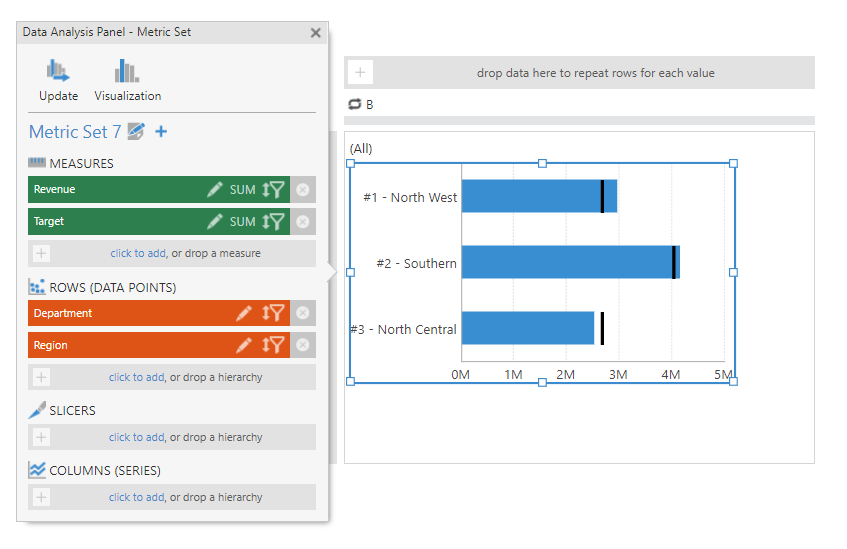The width and height of the screenshot is (847, 549).
Task: Open sort and filter for Region hierarchy
Action: (x=273, y=346)
